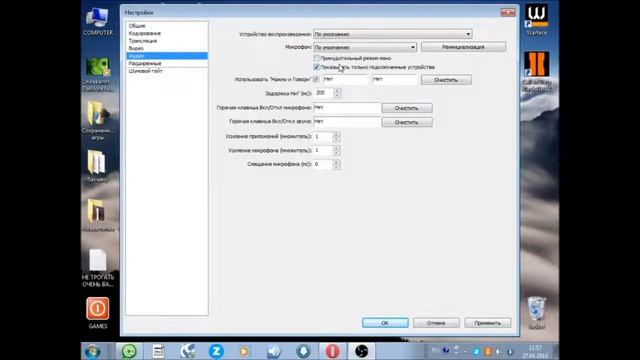Increase the application boost multiplier spinner
The width and height of the screenshot is (640, 360).
336,134
